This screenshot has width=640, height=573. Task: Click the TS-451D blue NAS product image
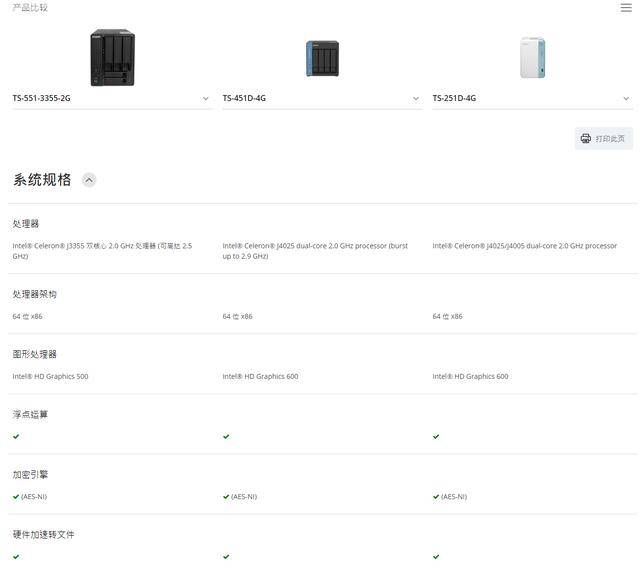click(x=322, y=58)
